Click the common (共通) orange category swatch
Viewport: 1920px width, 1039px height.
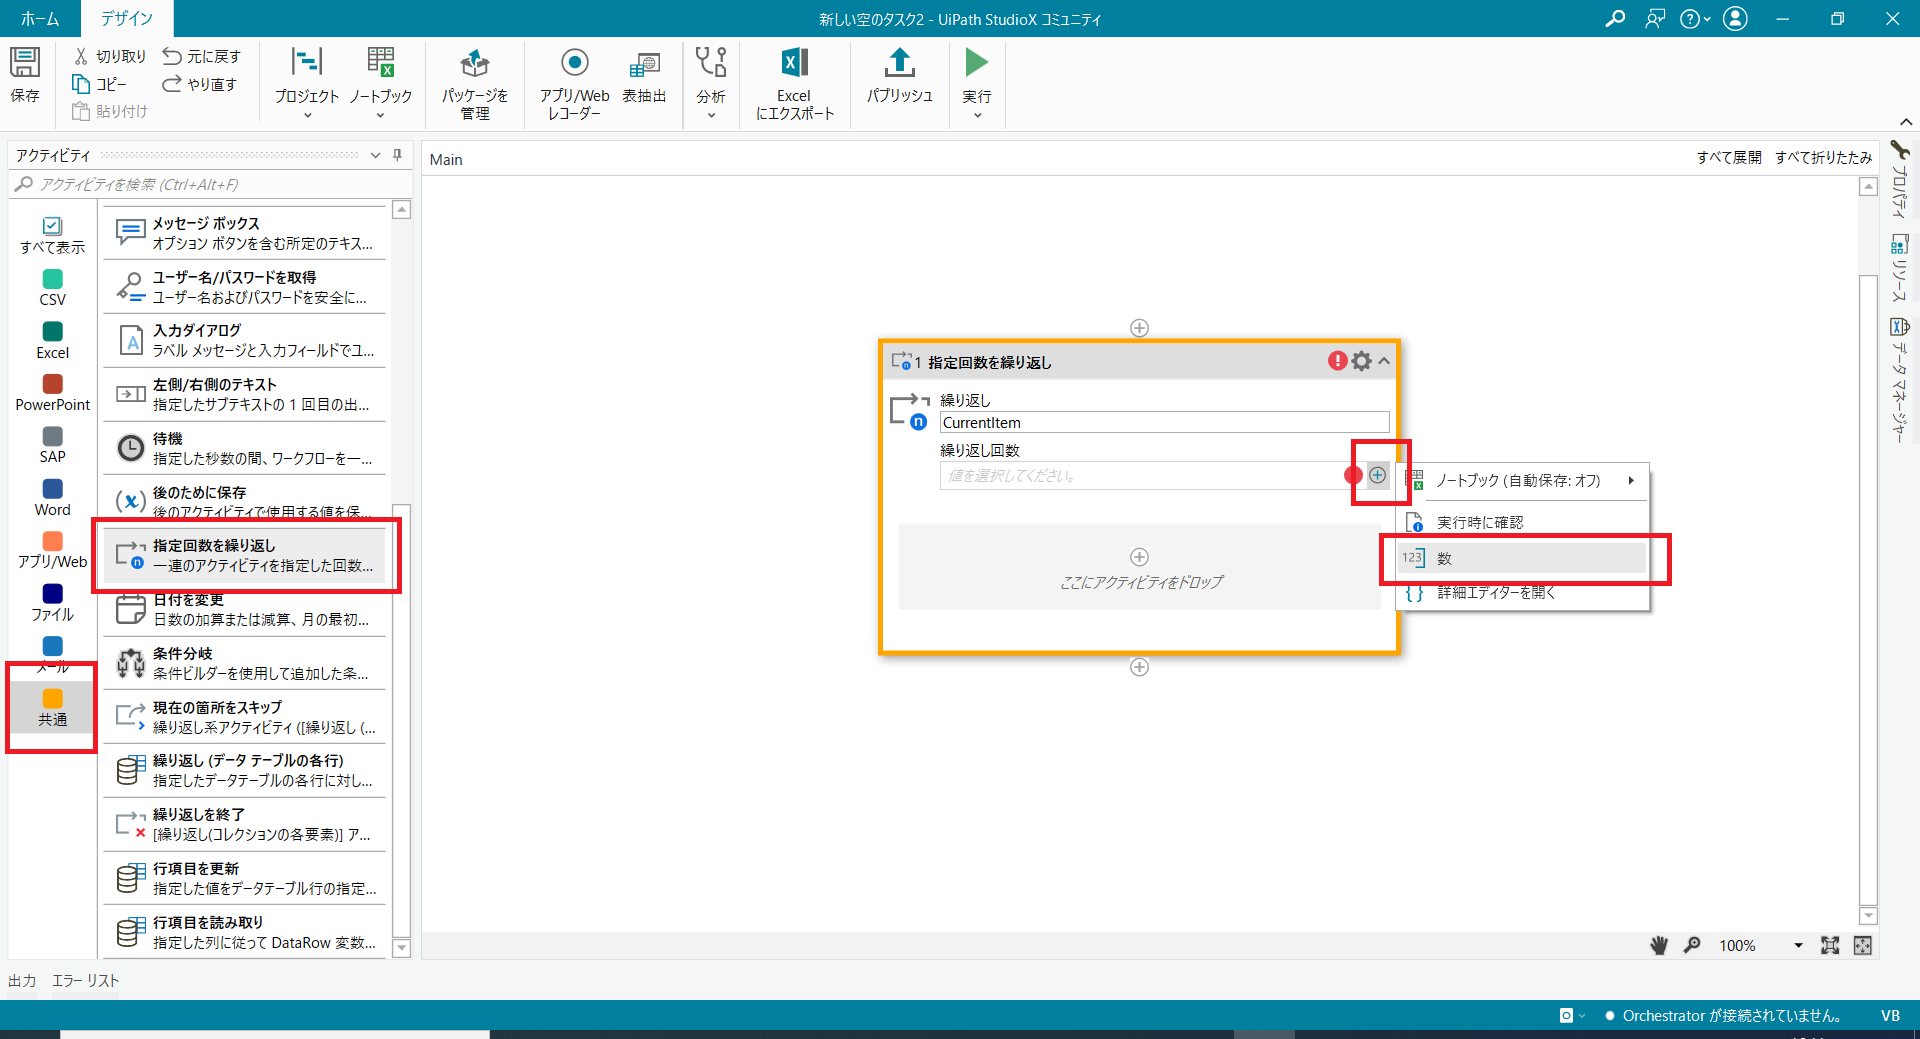coord(52,698)
